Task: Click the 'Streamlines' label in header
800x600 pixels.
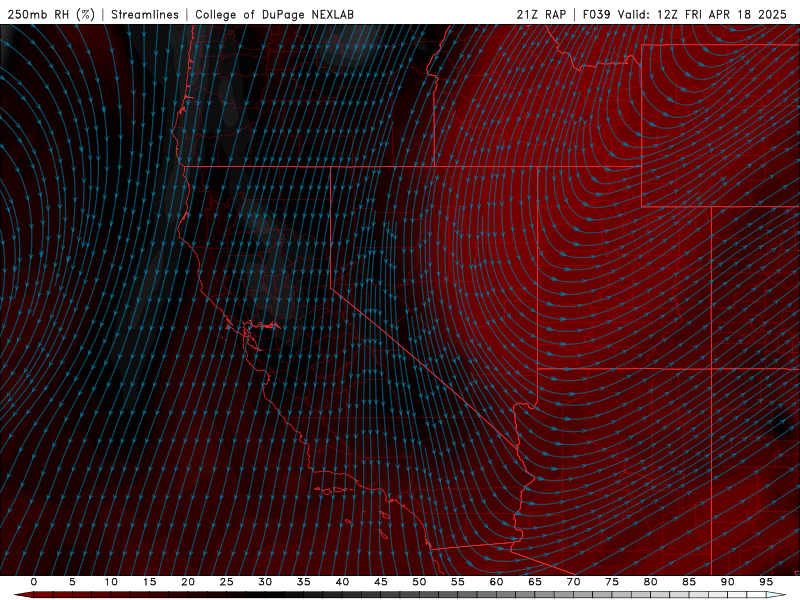Action: tap(145, 14)
